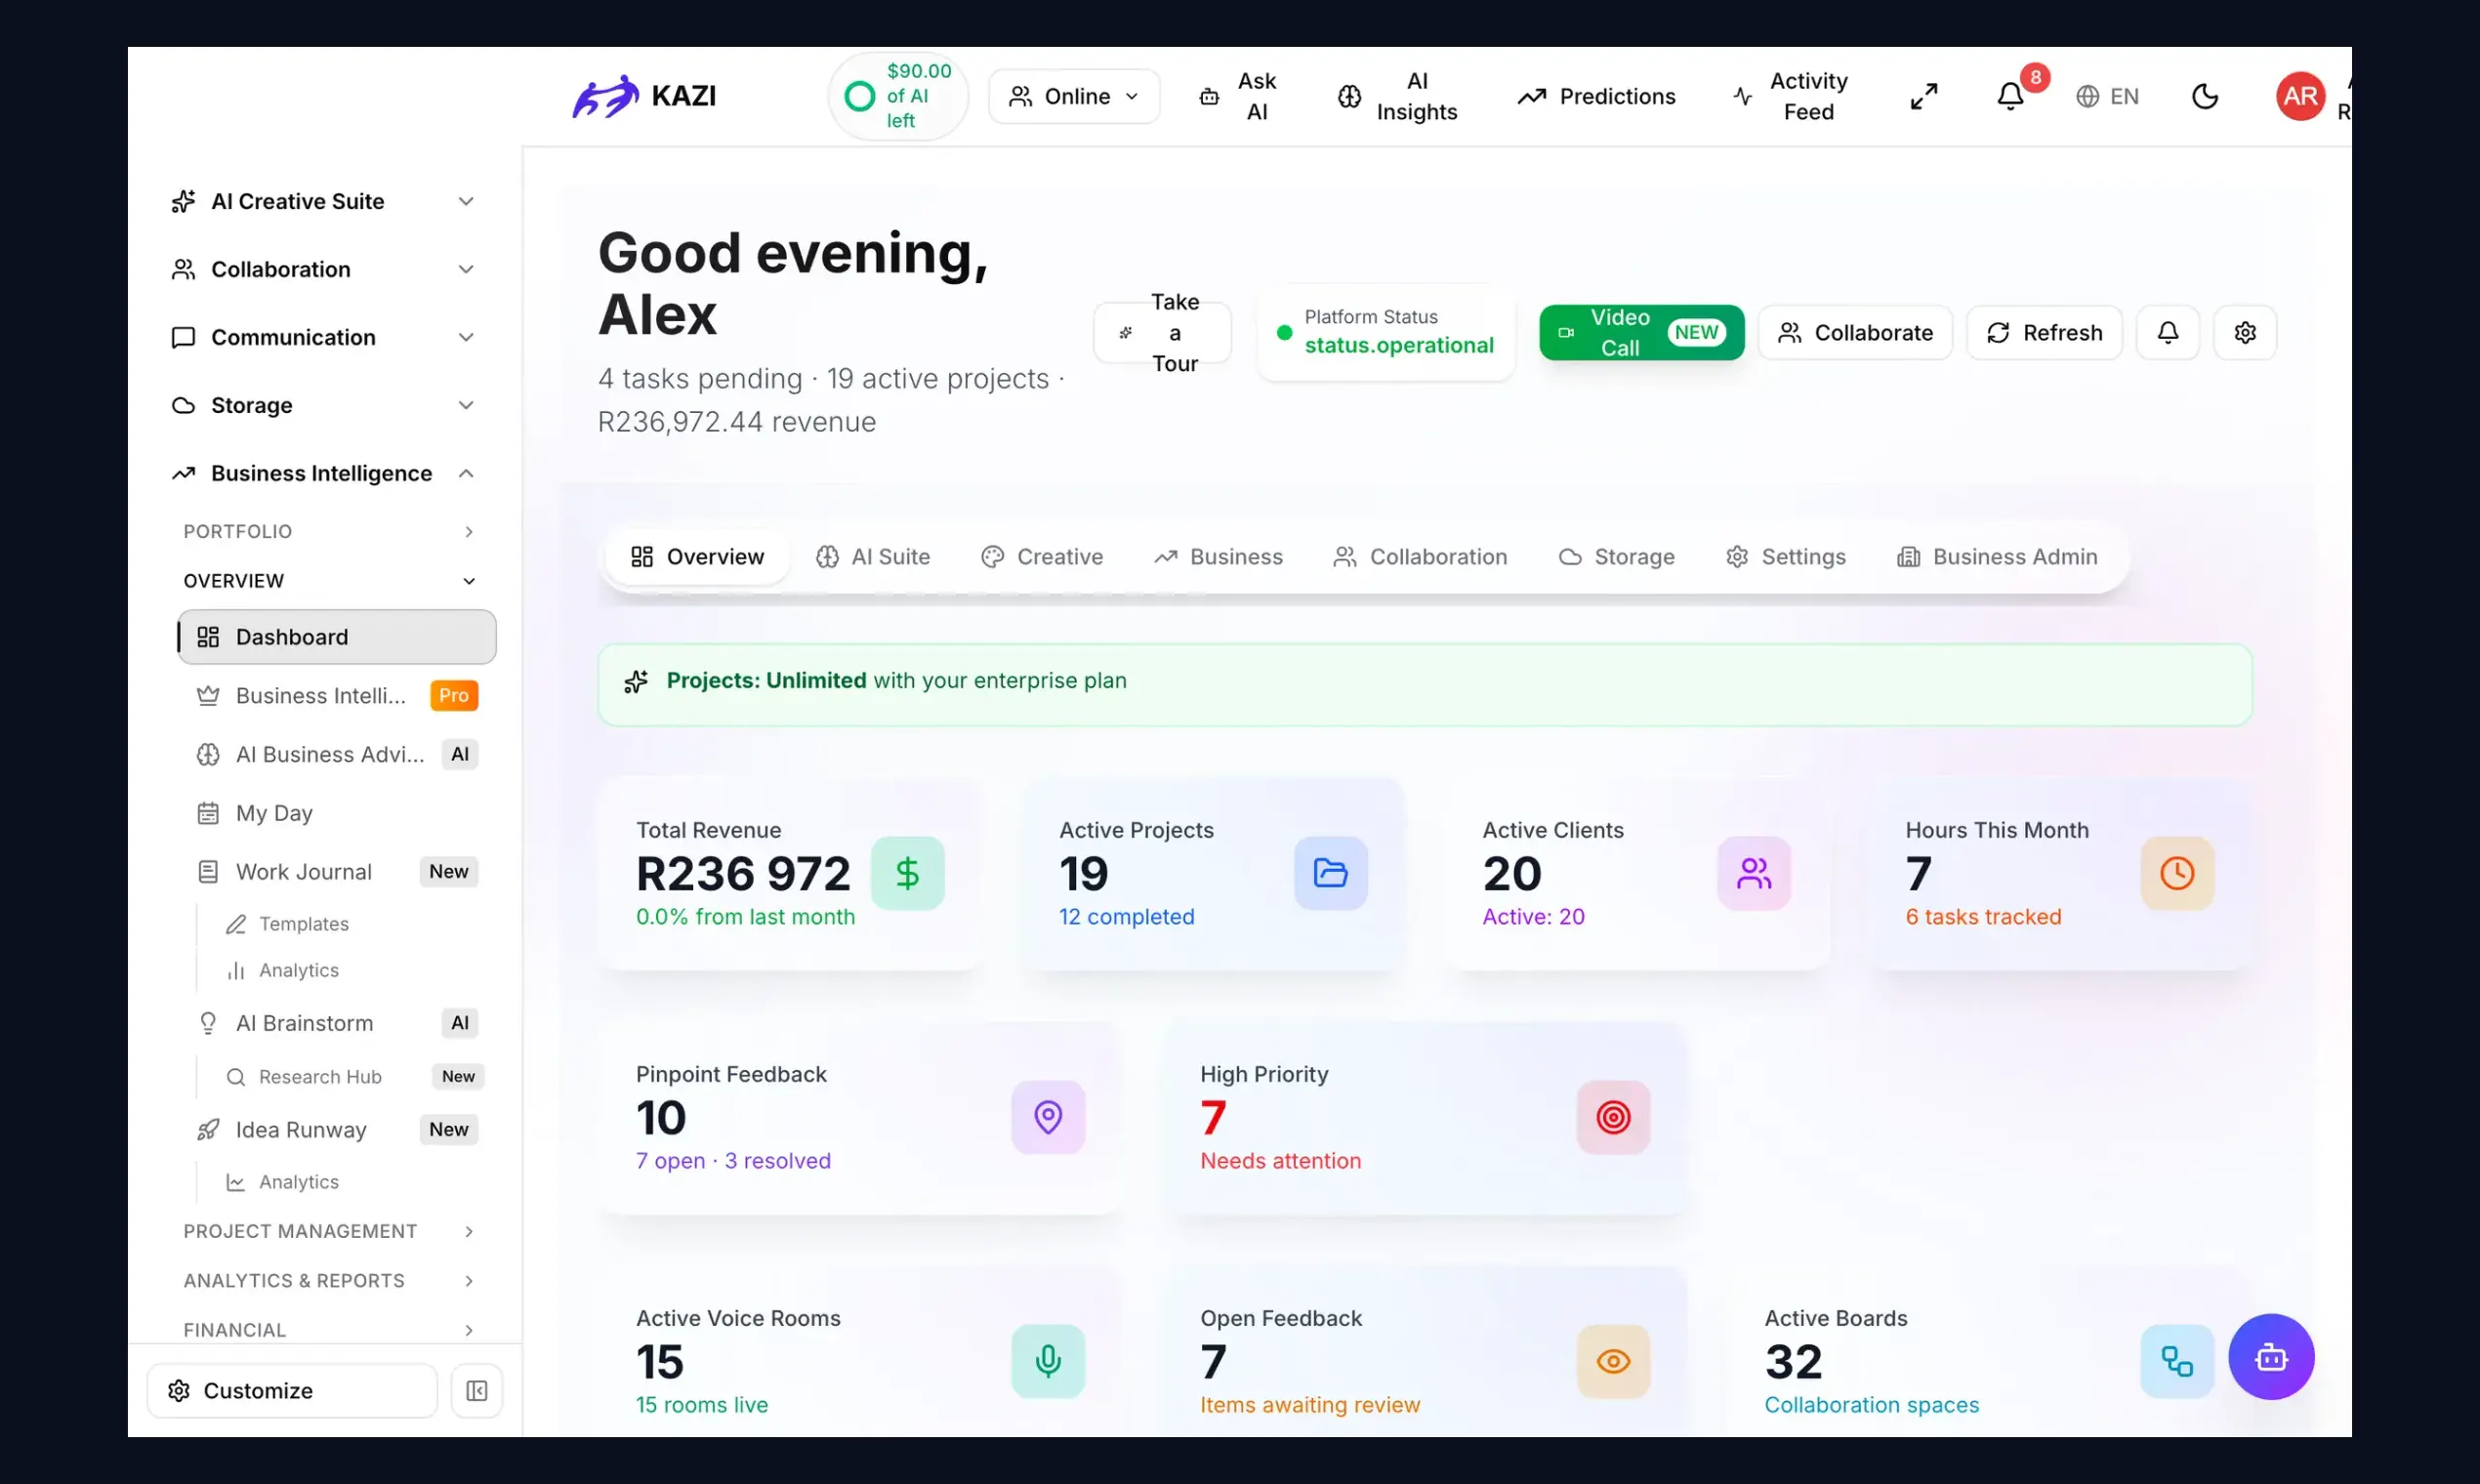Expand the FINANCIAL group
Image resolution: width=2480 pixels, height=1484 pixels.
(x=328, y=1330)
